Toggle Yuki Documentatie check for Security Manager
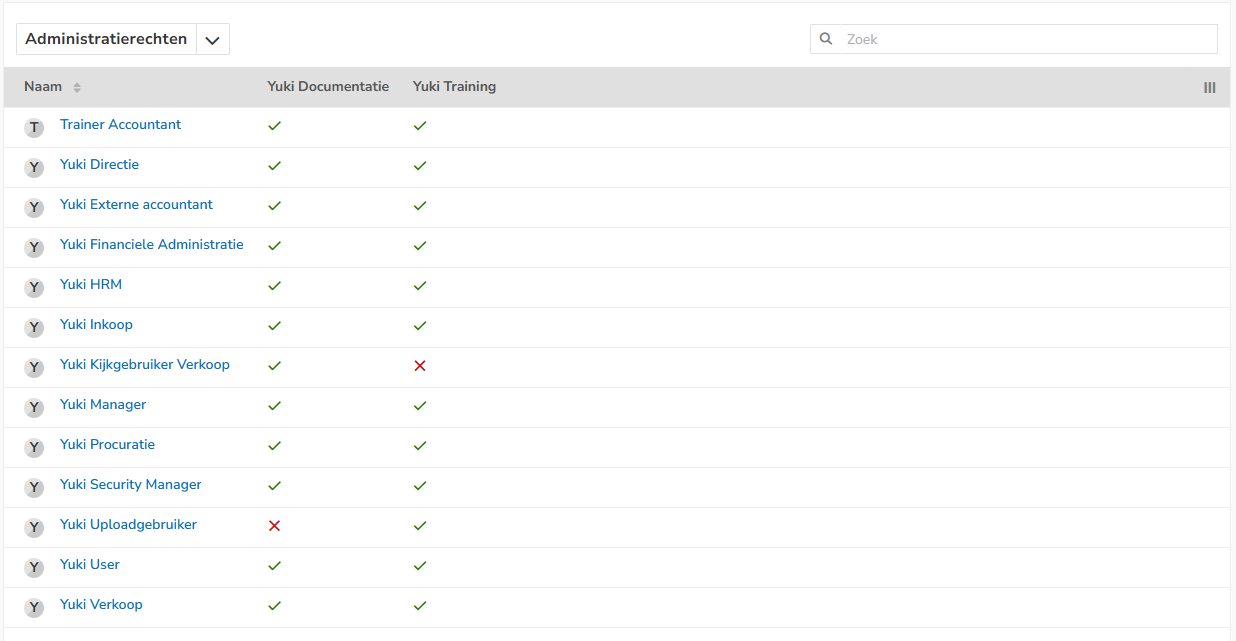Viewport: 1236px width, 641px height. tap(274, 486)
